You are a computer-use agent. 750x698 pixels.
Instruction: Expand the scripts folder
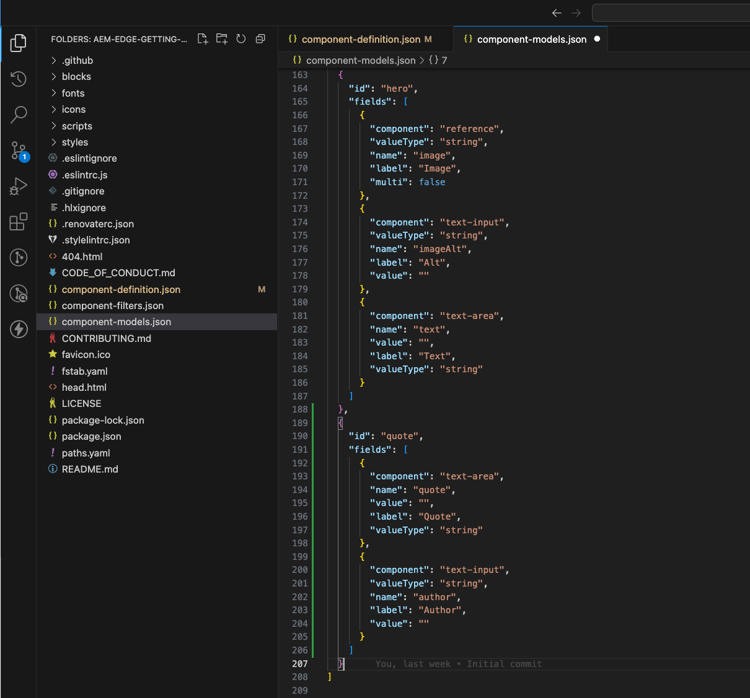77,126
